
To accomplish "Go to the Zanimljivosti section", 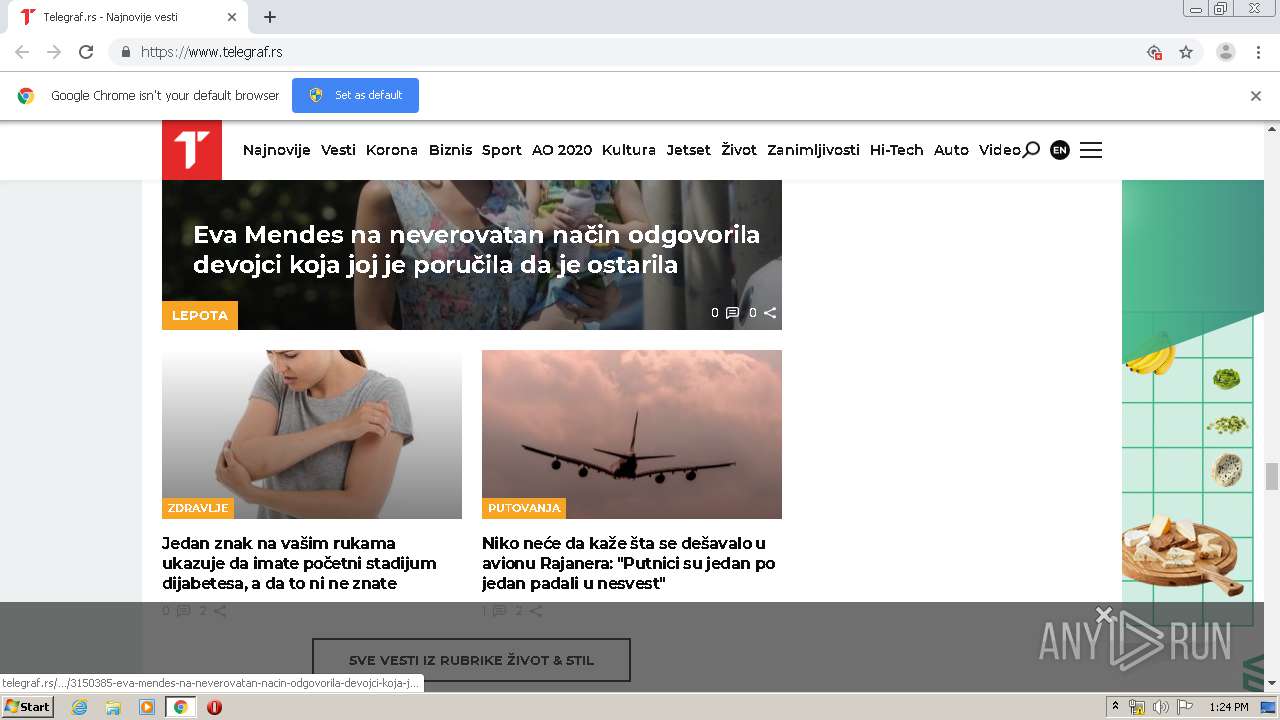I will (813, 150).
